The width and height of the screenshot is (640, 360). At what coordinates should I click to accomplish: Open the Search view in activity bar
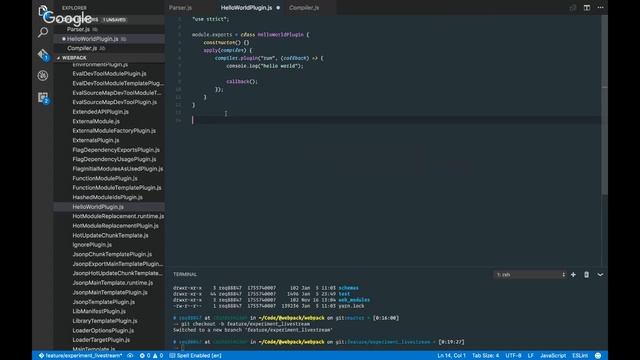point(43,32)
